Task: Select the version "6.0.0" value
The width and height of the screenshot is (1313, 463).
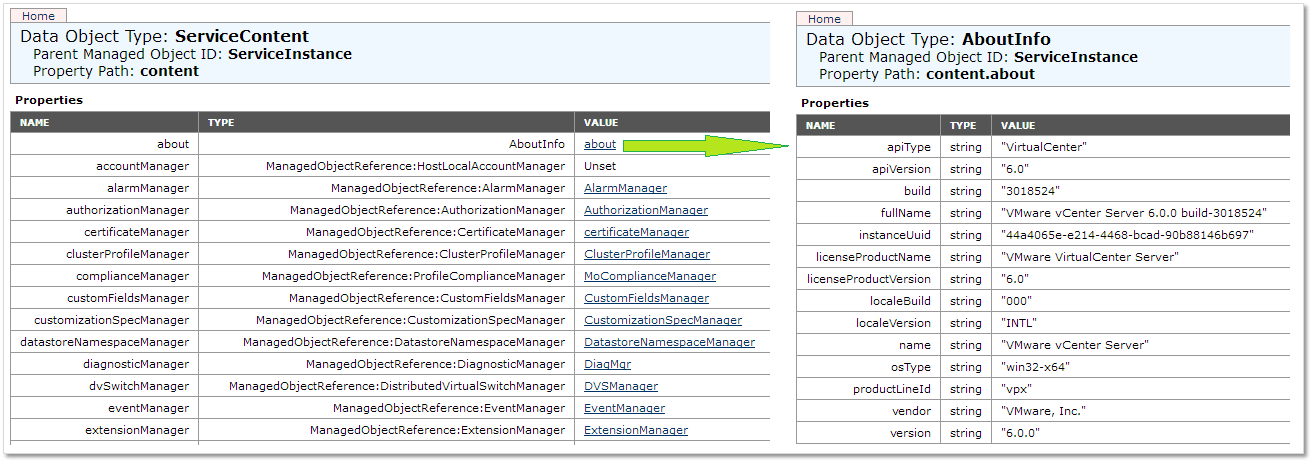Action: (1020, 433)
